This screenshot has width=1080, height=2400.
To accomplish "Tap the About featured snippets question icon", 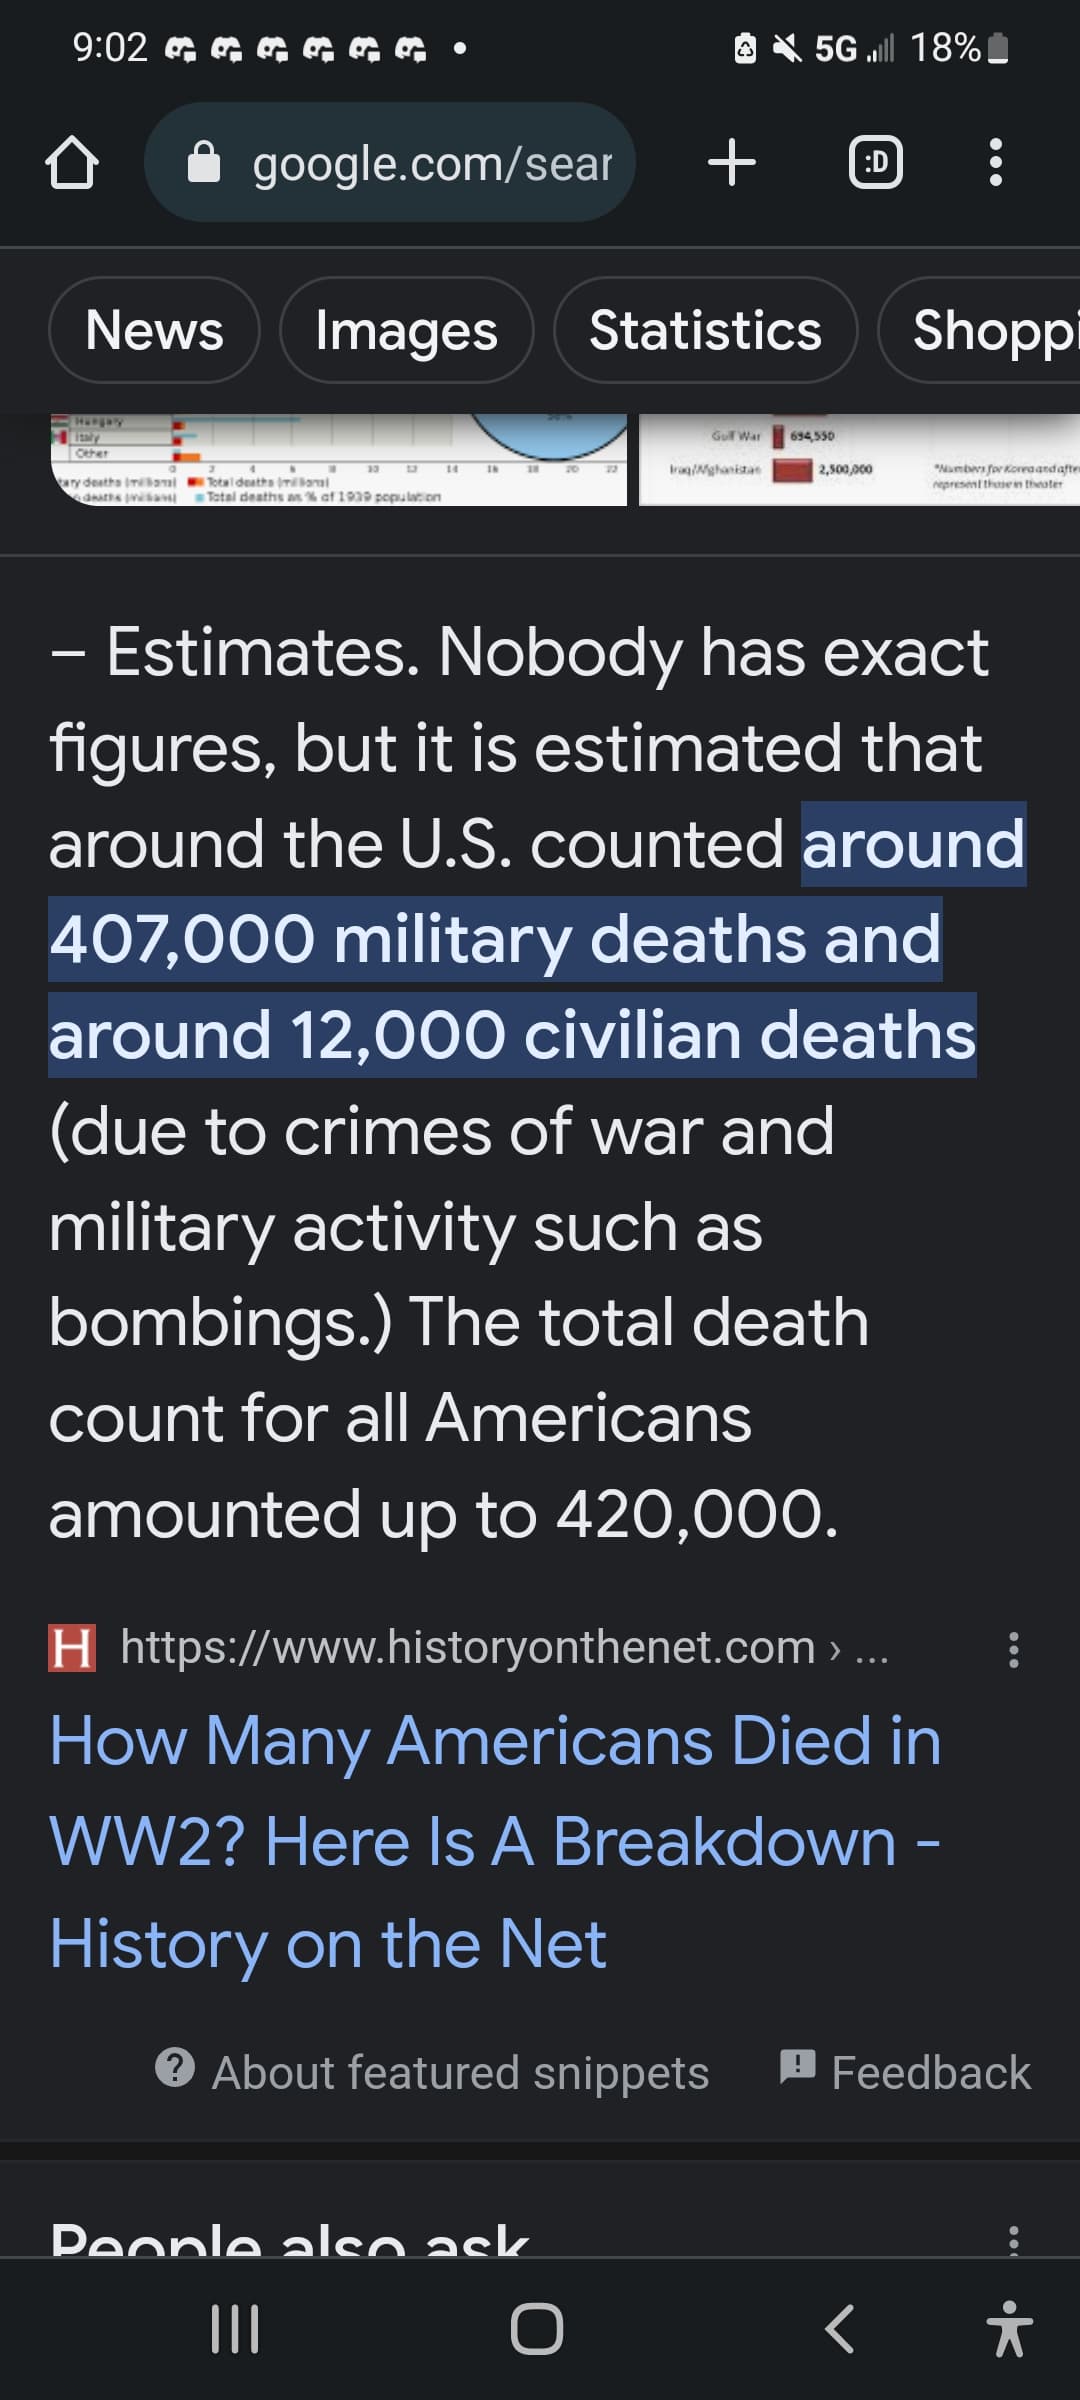I will pyautogui.click(x=175, y=2067).
